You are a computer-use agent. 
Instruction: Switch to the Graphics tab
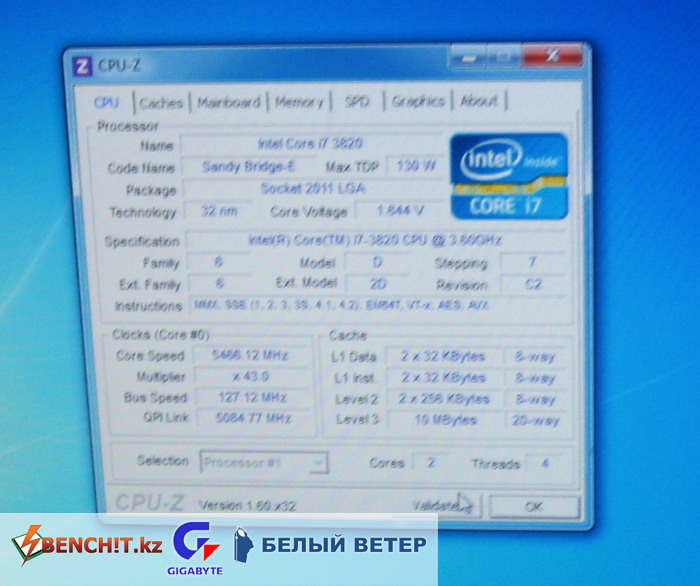pyautogui.click(x=418, y=101)
